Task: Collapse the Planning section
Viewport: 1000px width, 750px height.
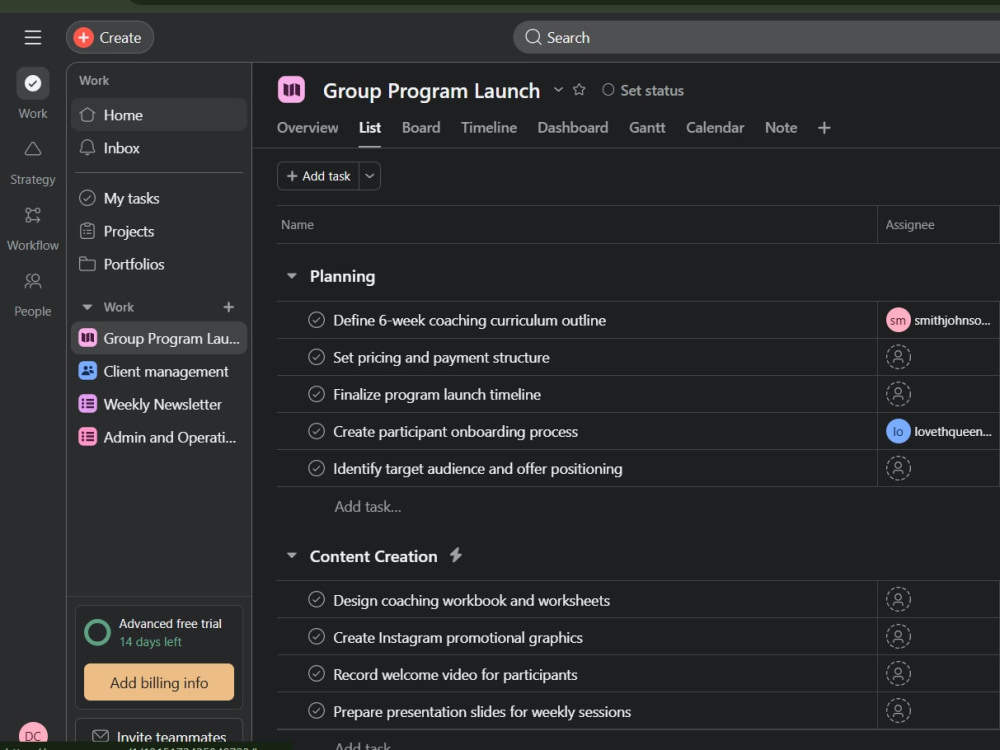Action: [x=291, y=276]
